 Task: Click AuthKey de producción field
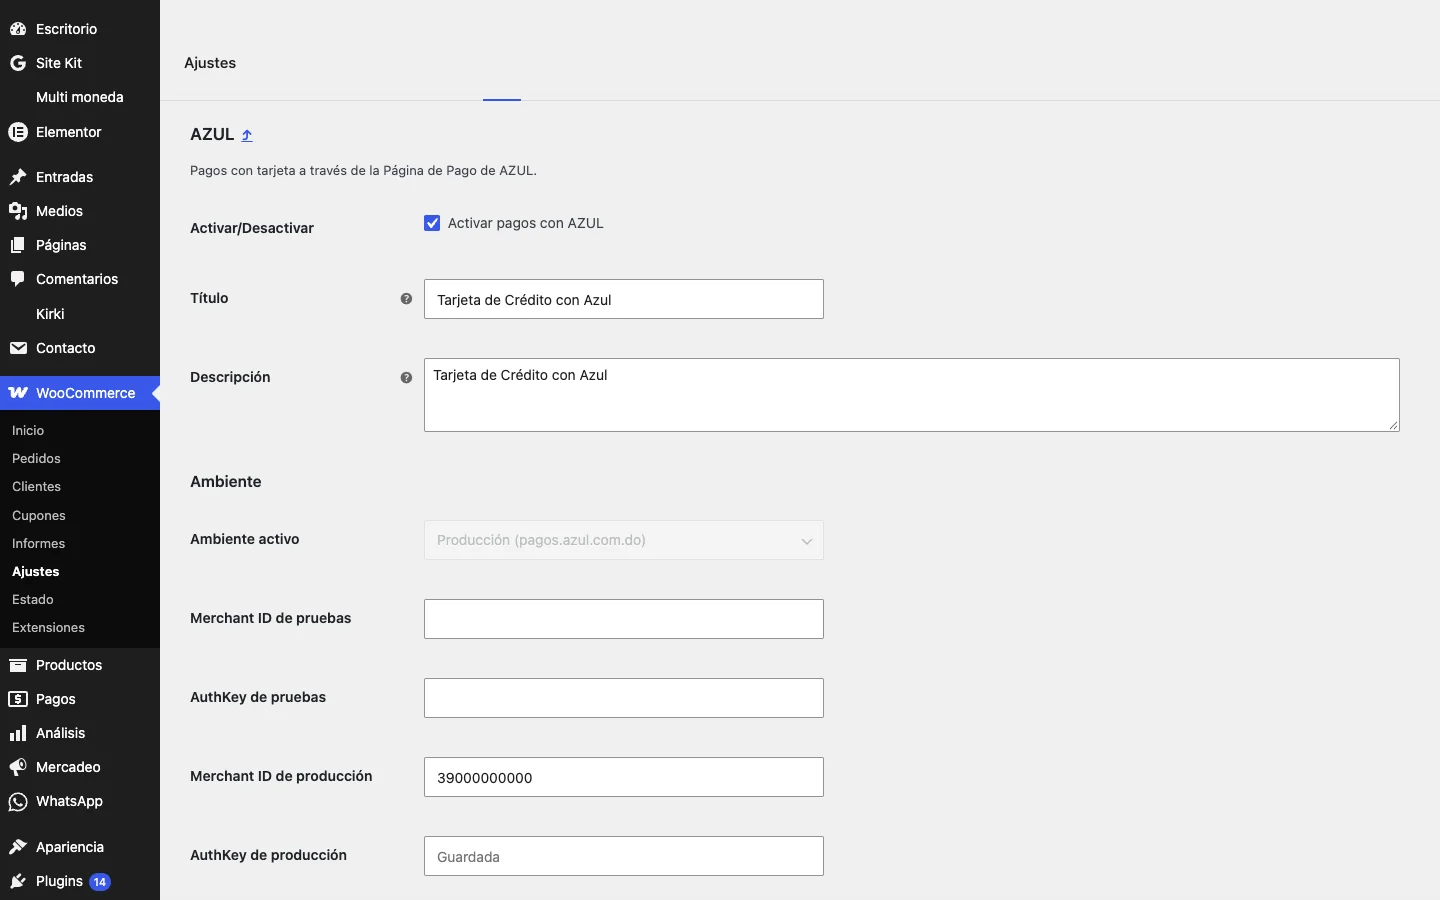[624, 856]
